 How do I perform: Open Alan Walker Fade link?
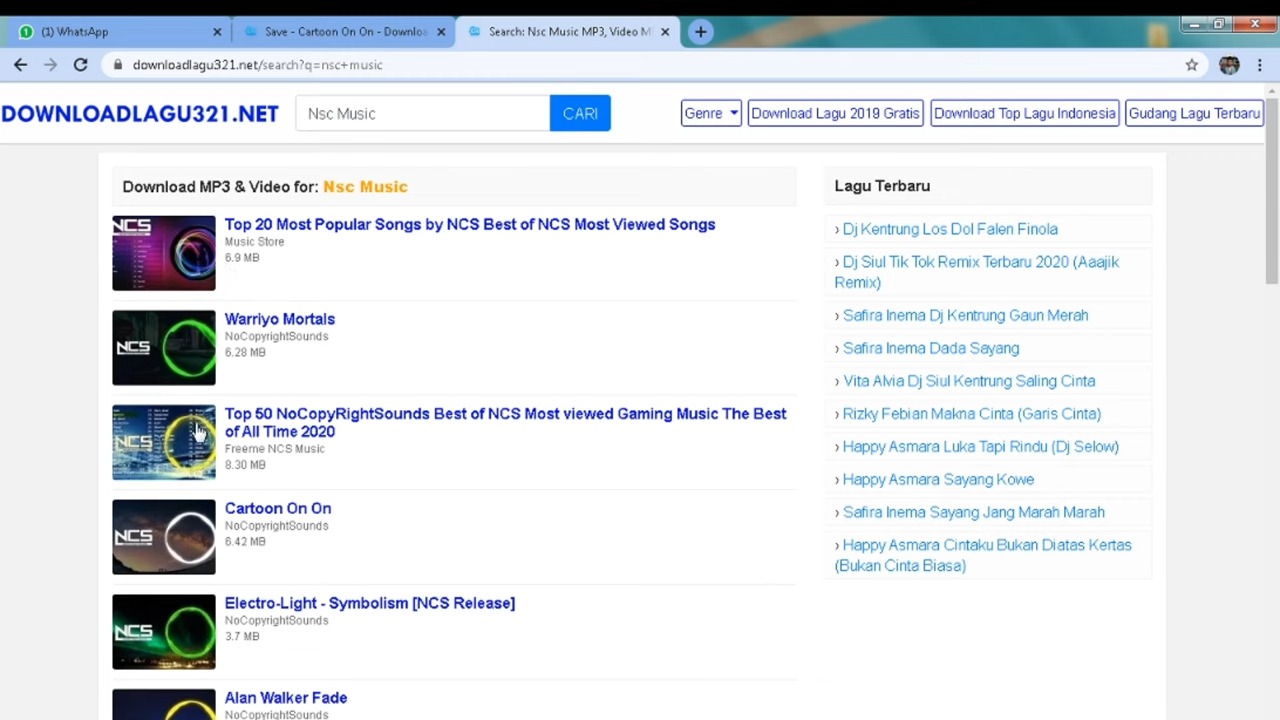(x=286, y=698)
